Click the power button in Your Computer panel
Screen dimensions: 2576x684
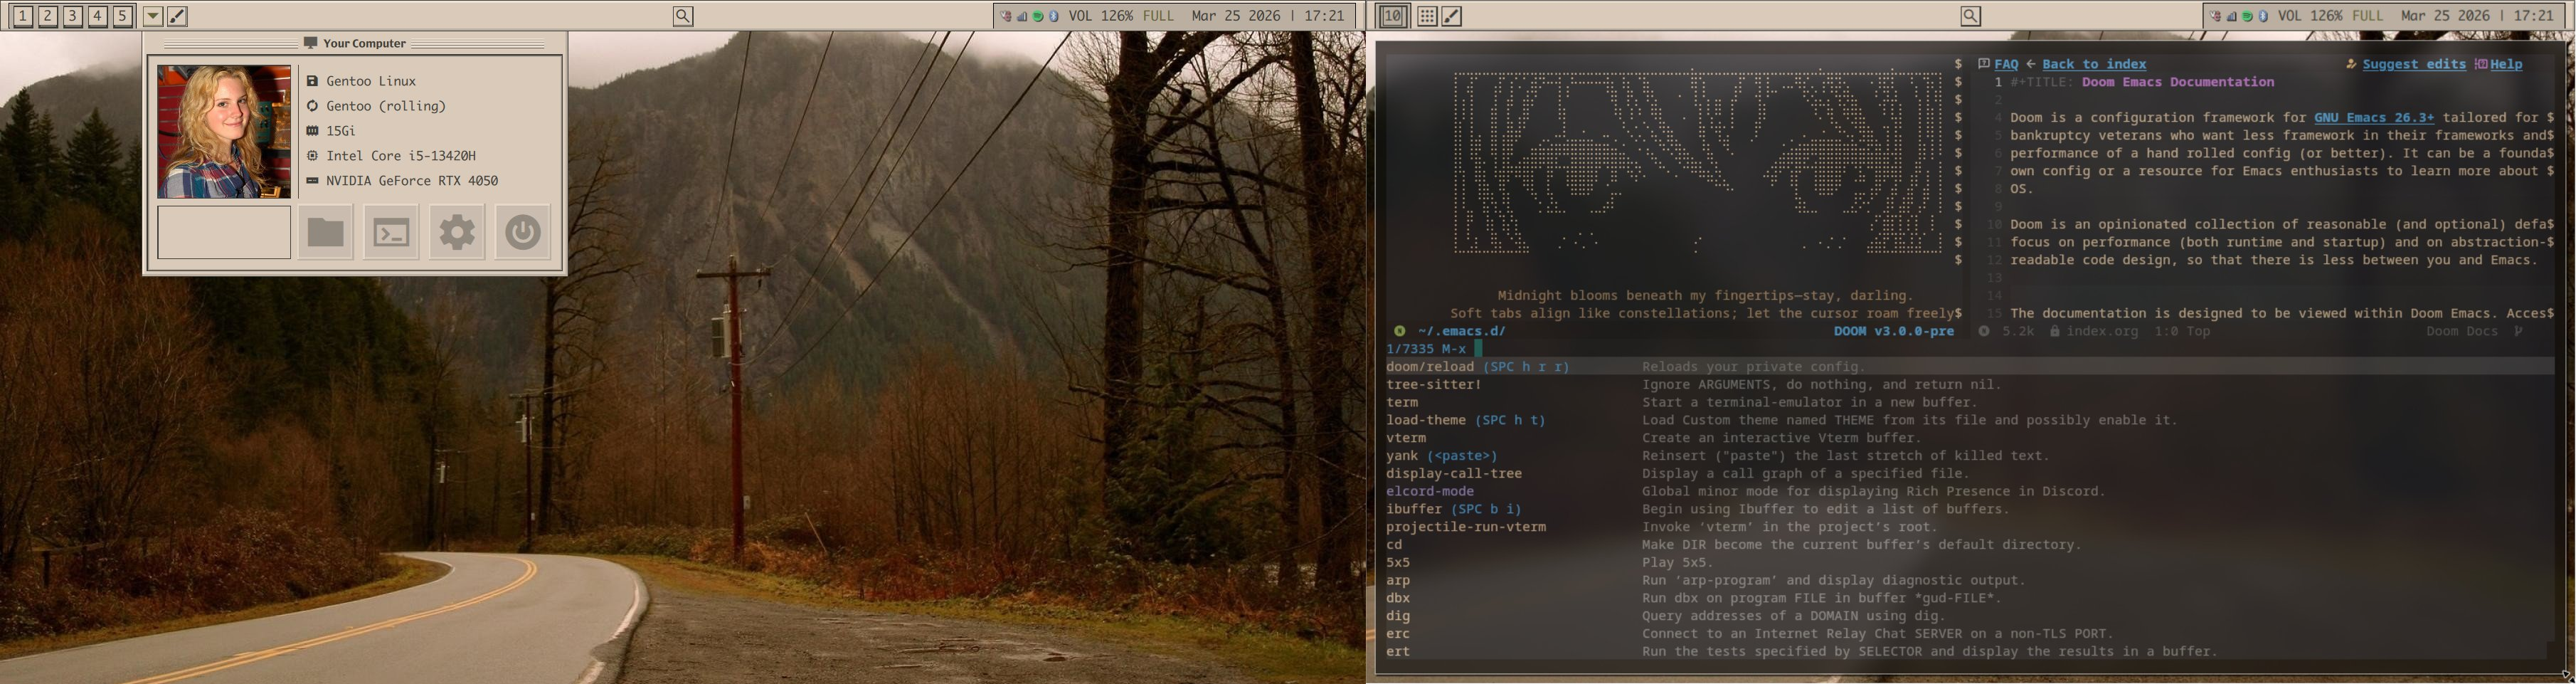pyautogui.click(x=523, y=232)
